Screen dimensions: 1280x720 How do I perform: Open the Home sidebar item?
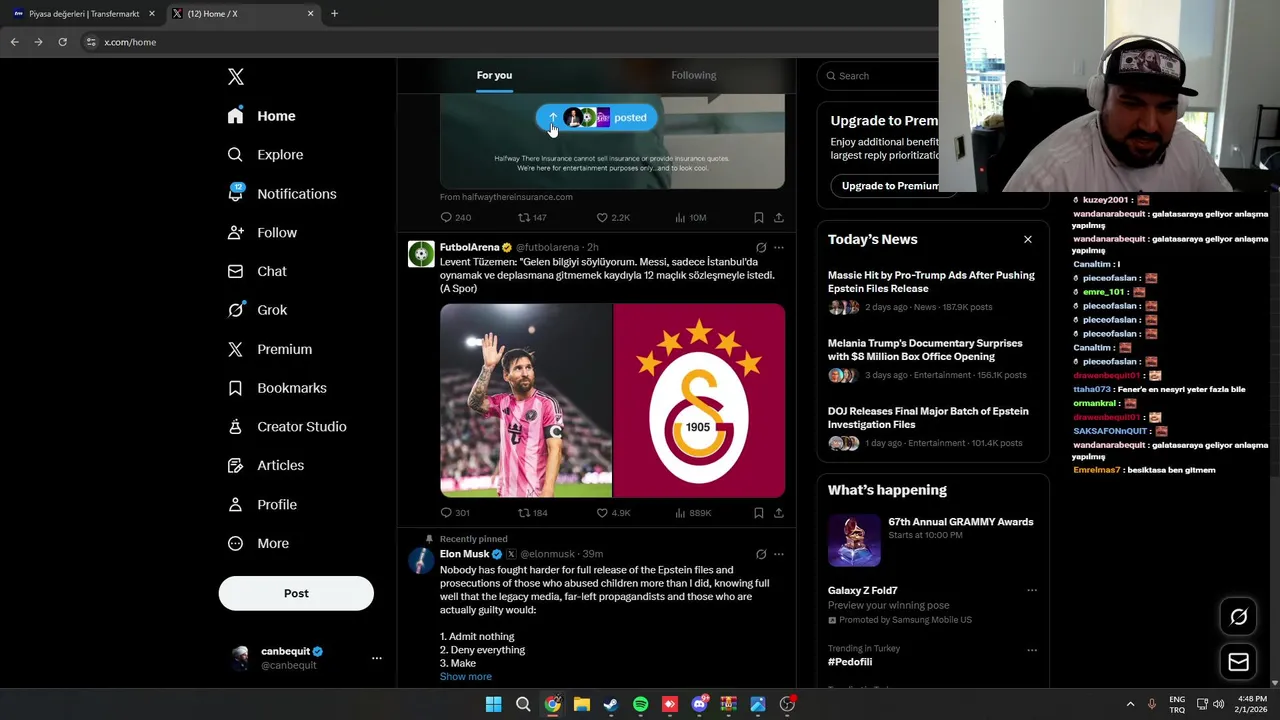(262, 116)
